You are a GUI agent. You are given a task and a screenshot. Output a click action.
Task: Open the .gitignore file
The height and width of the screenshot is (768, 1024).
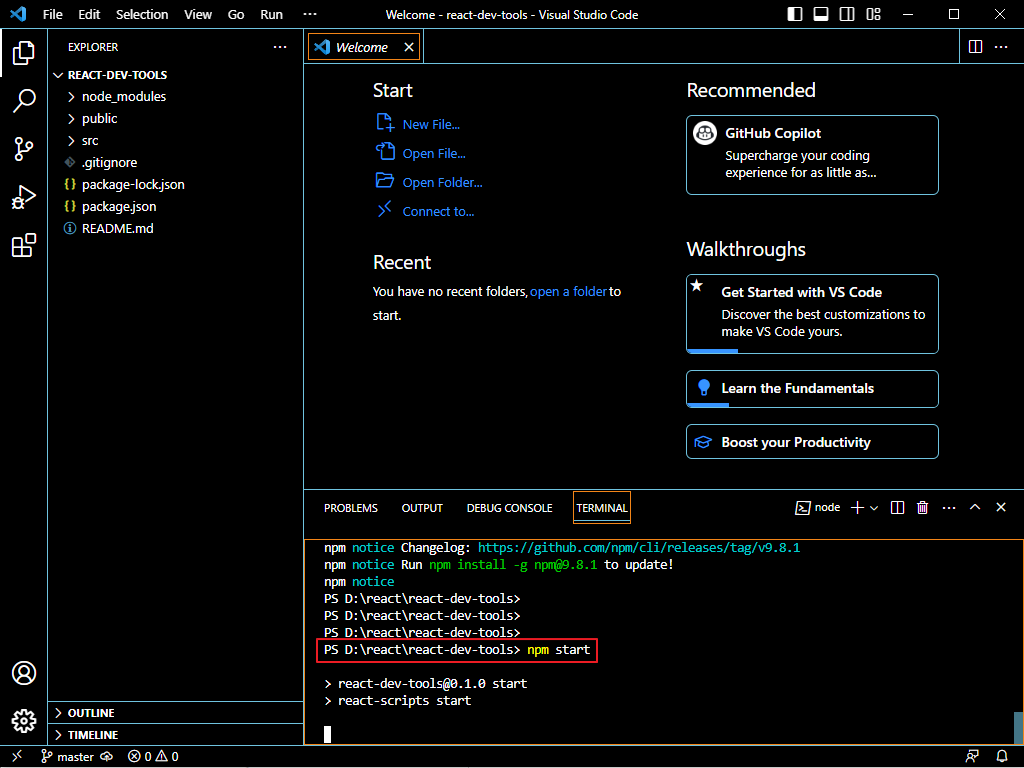point(109,163)
